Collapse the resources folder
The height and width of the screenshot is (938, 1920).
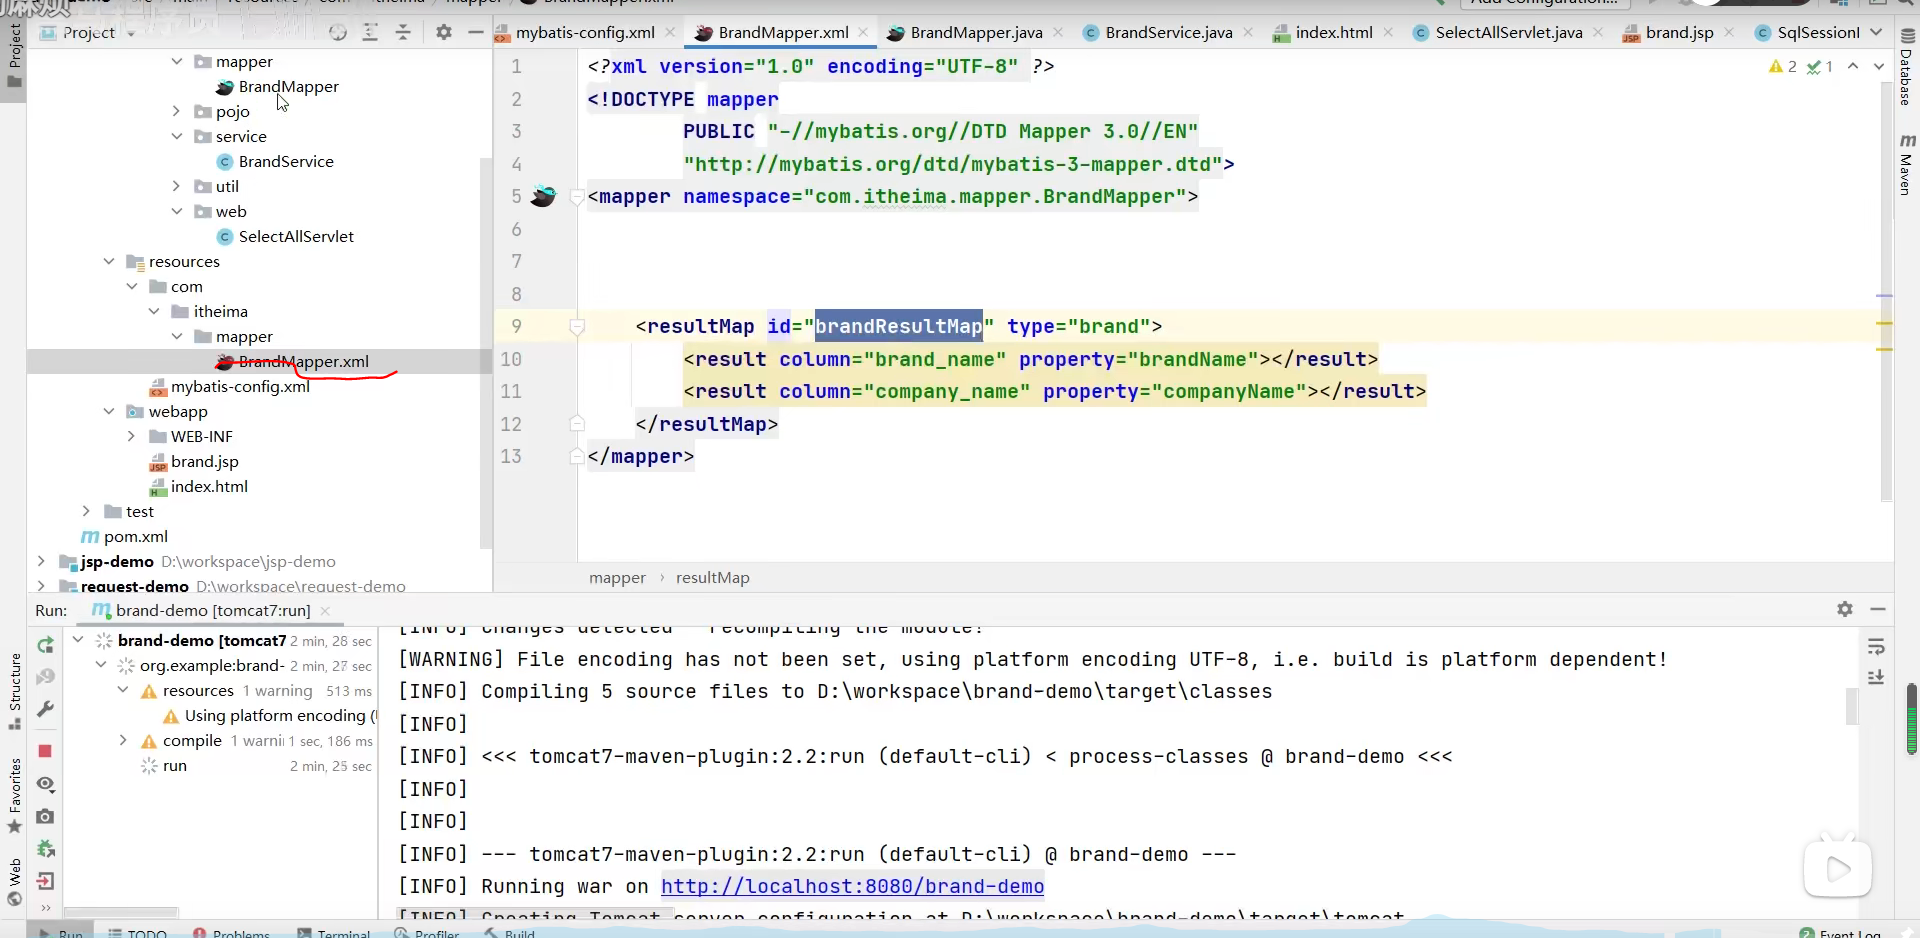[x=109, y=261]
